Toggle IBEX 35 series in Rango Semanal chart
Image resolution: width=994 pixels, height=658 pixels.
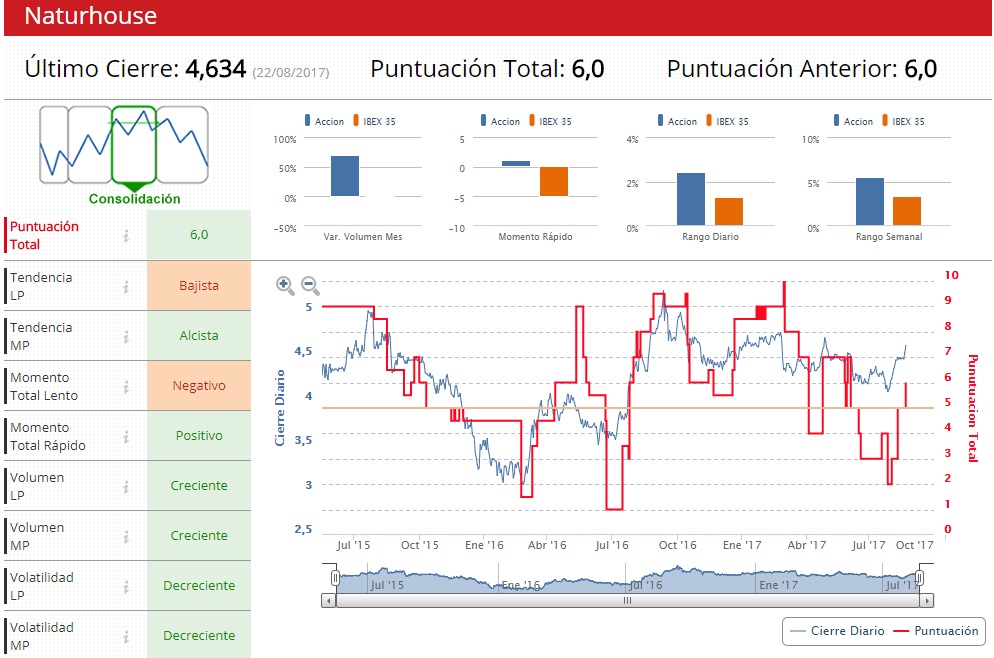click(x=903, y=121)
